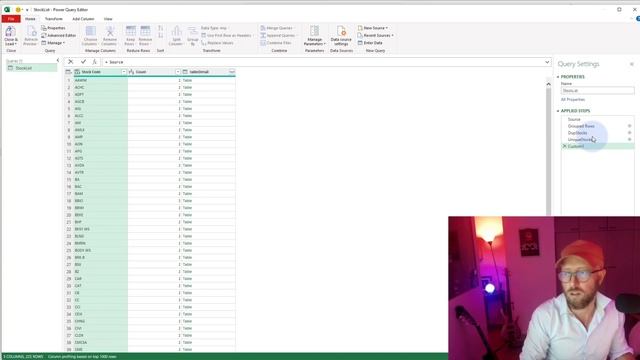Click the fx function icon
This screenshot has width=640, height=360.
click(x=94, y=62)
